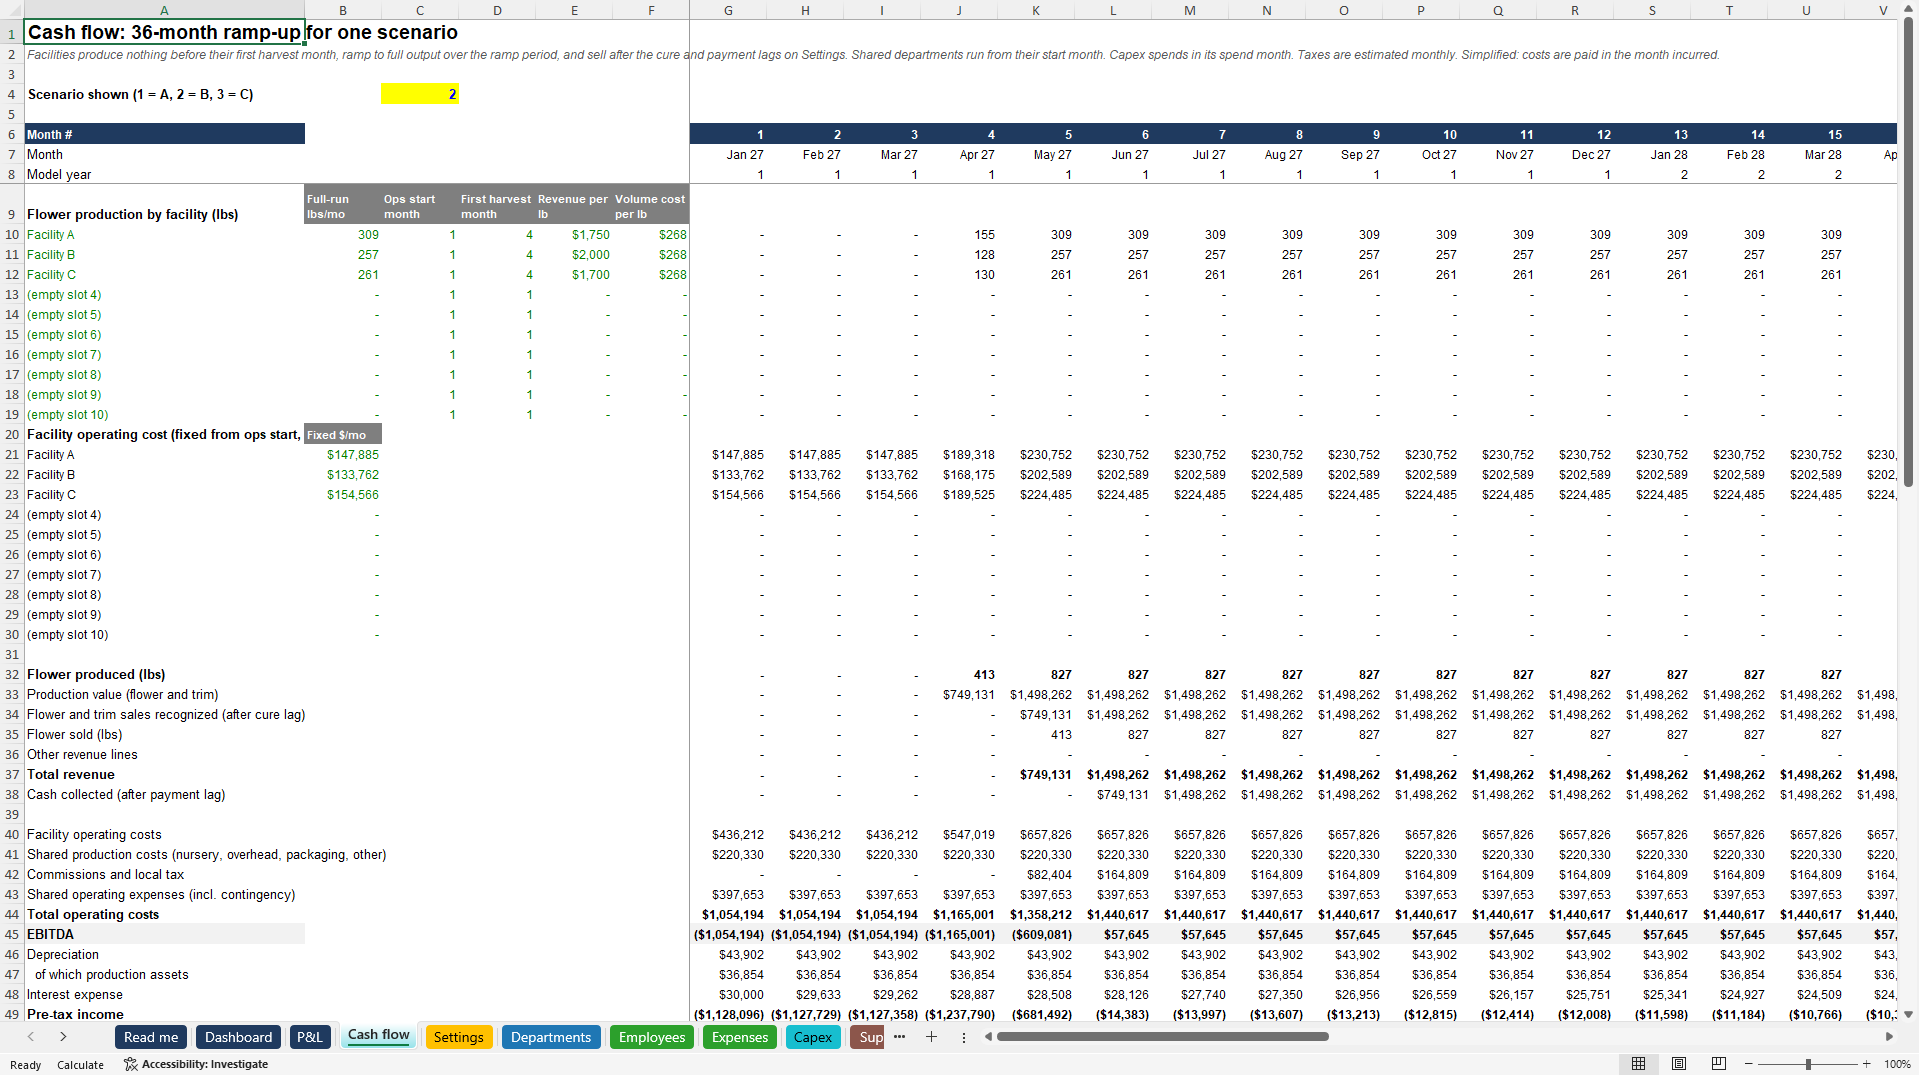The height and width of the screenshot is (1075, 1919).
Task: Click Total operating costs label
Action: tap(93, 914)
